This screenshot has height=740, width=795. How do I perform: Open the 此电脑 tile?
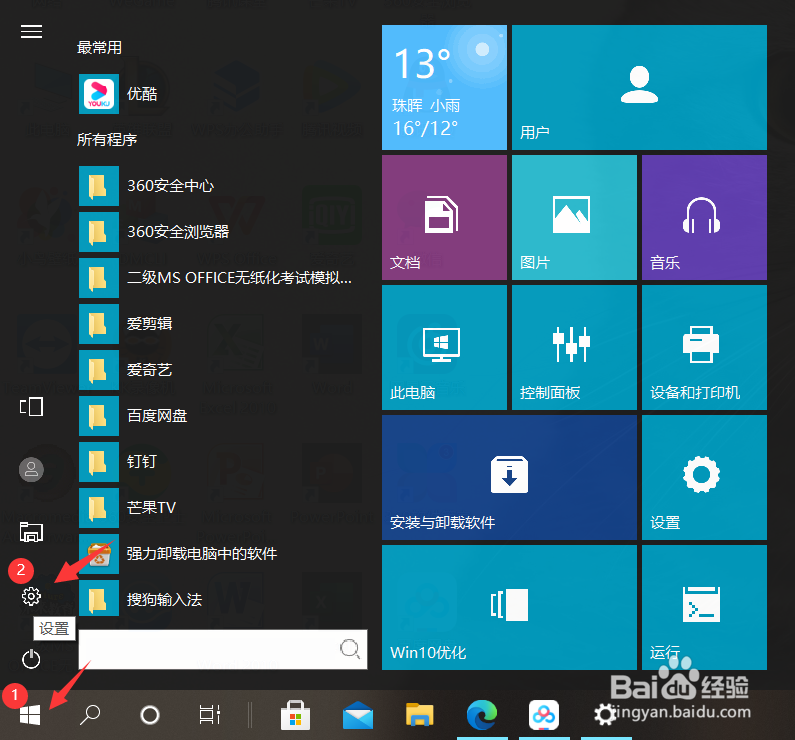click(x=444, y=347)
